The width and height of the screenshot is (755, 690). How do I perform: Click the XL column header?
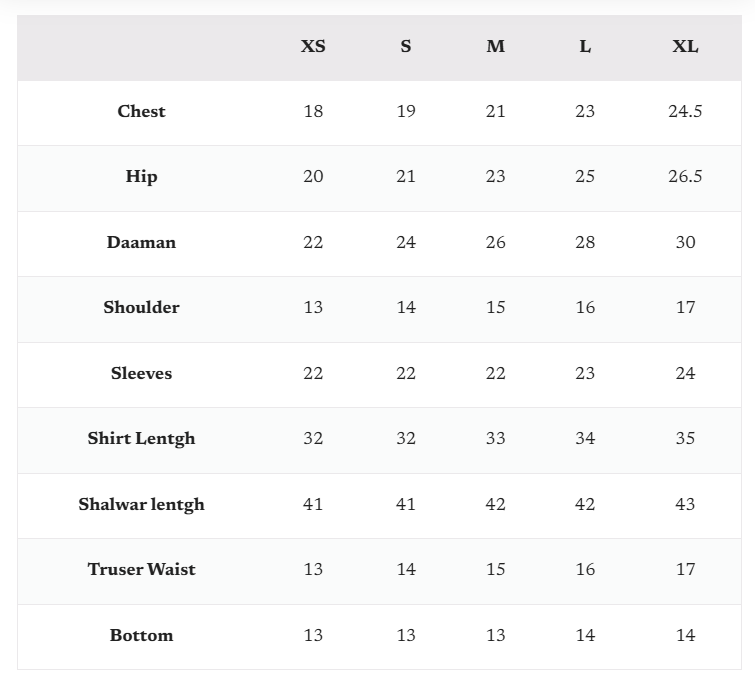685,47
